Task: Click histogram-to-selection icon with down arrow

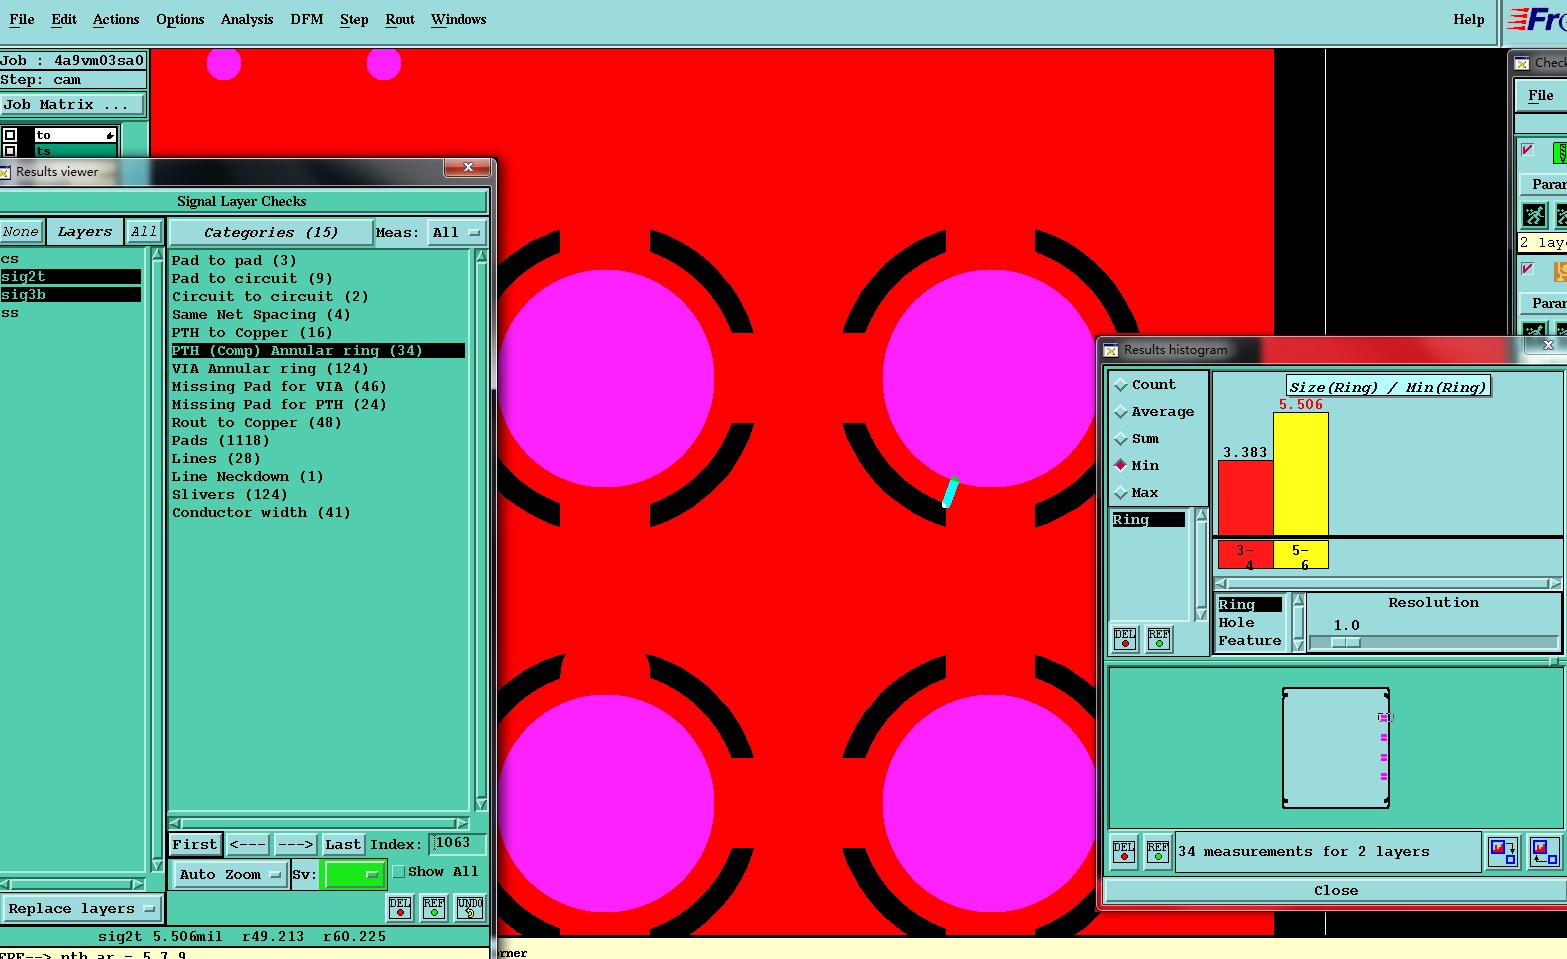Action: pos(1503,852)
